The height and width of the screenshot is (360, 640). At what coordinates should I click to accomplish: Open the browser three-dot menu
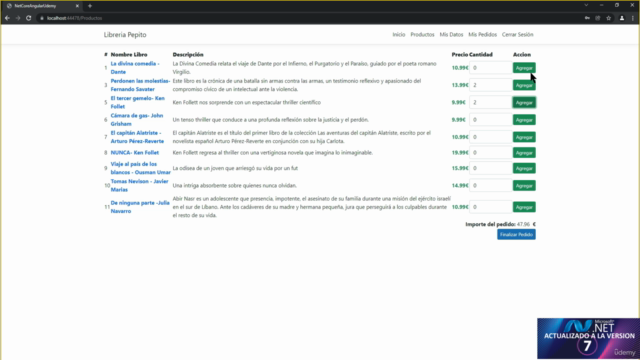tap(633, 18)
